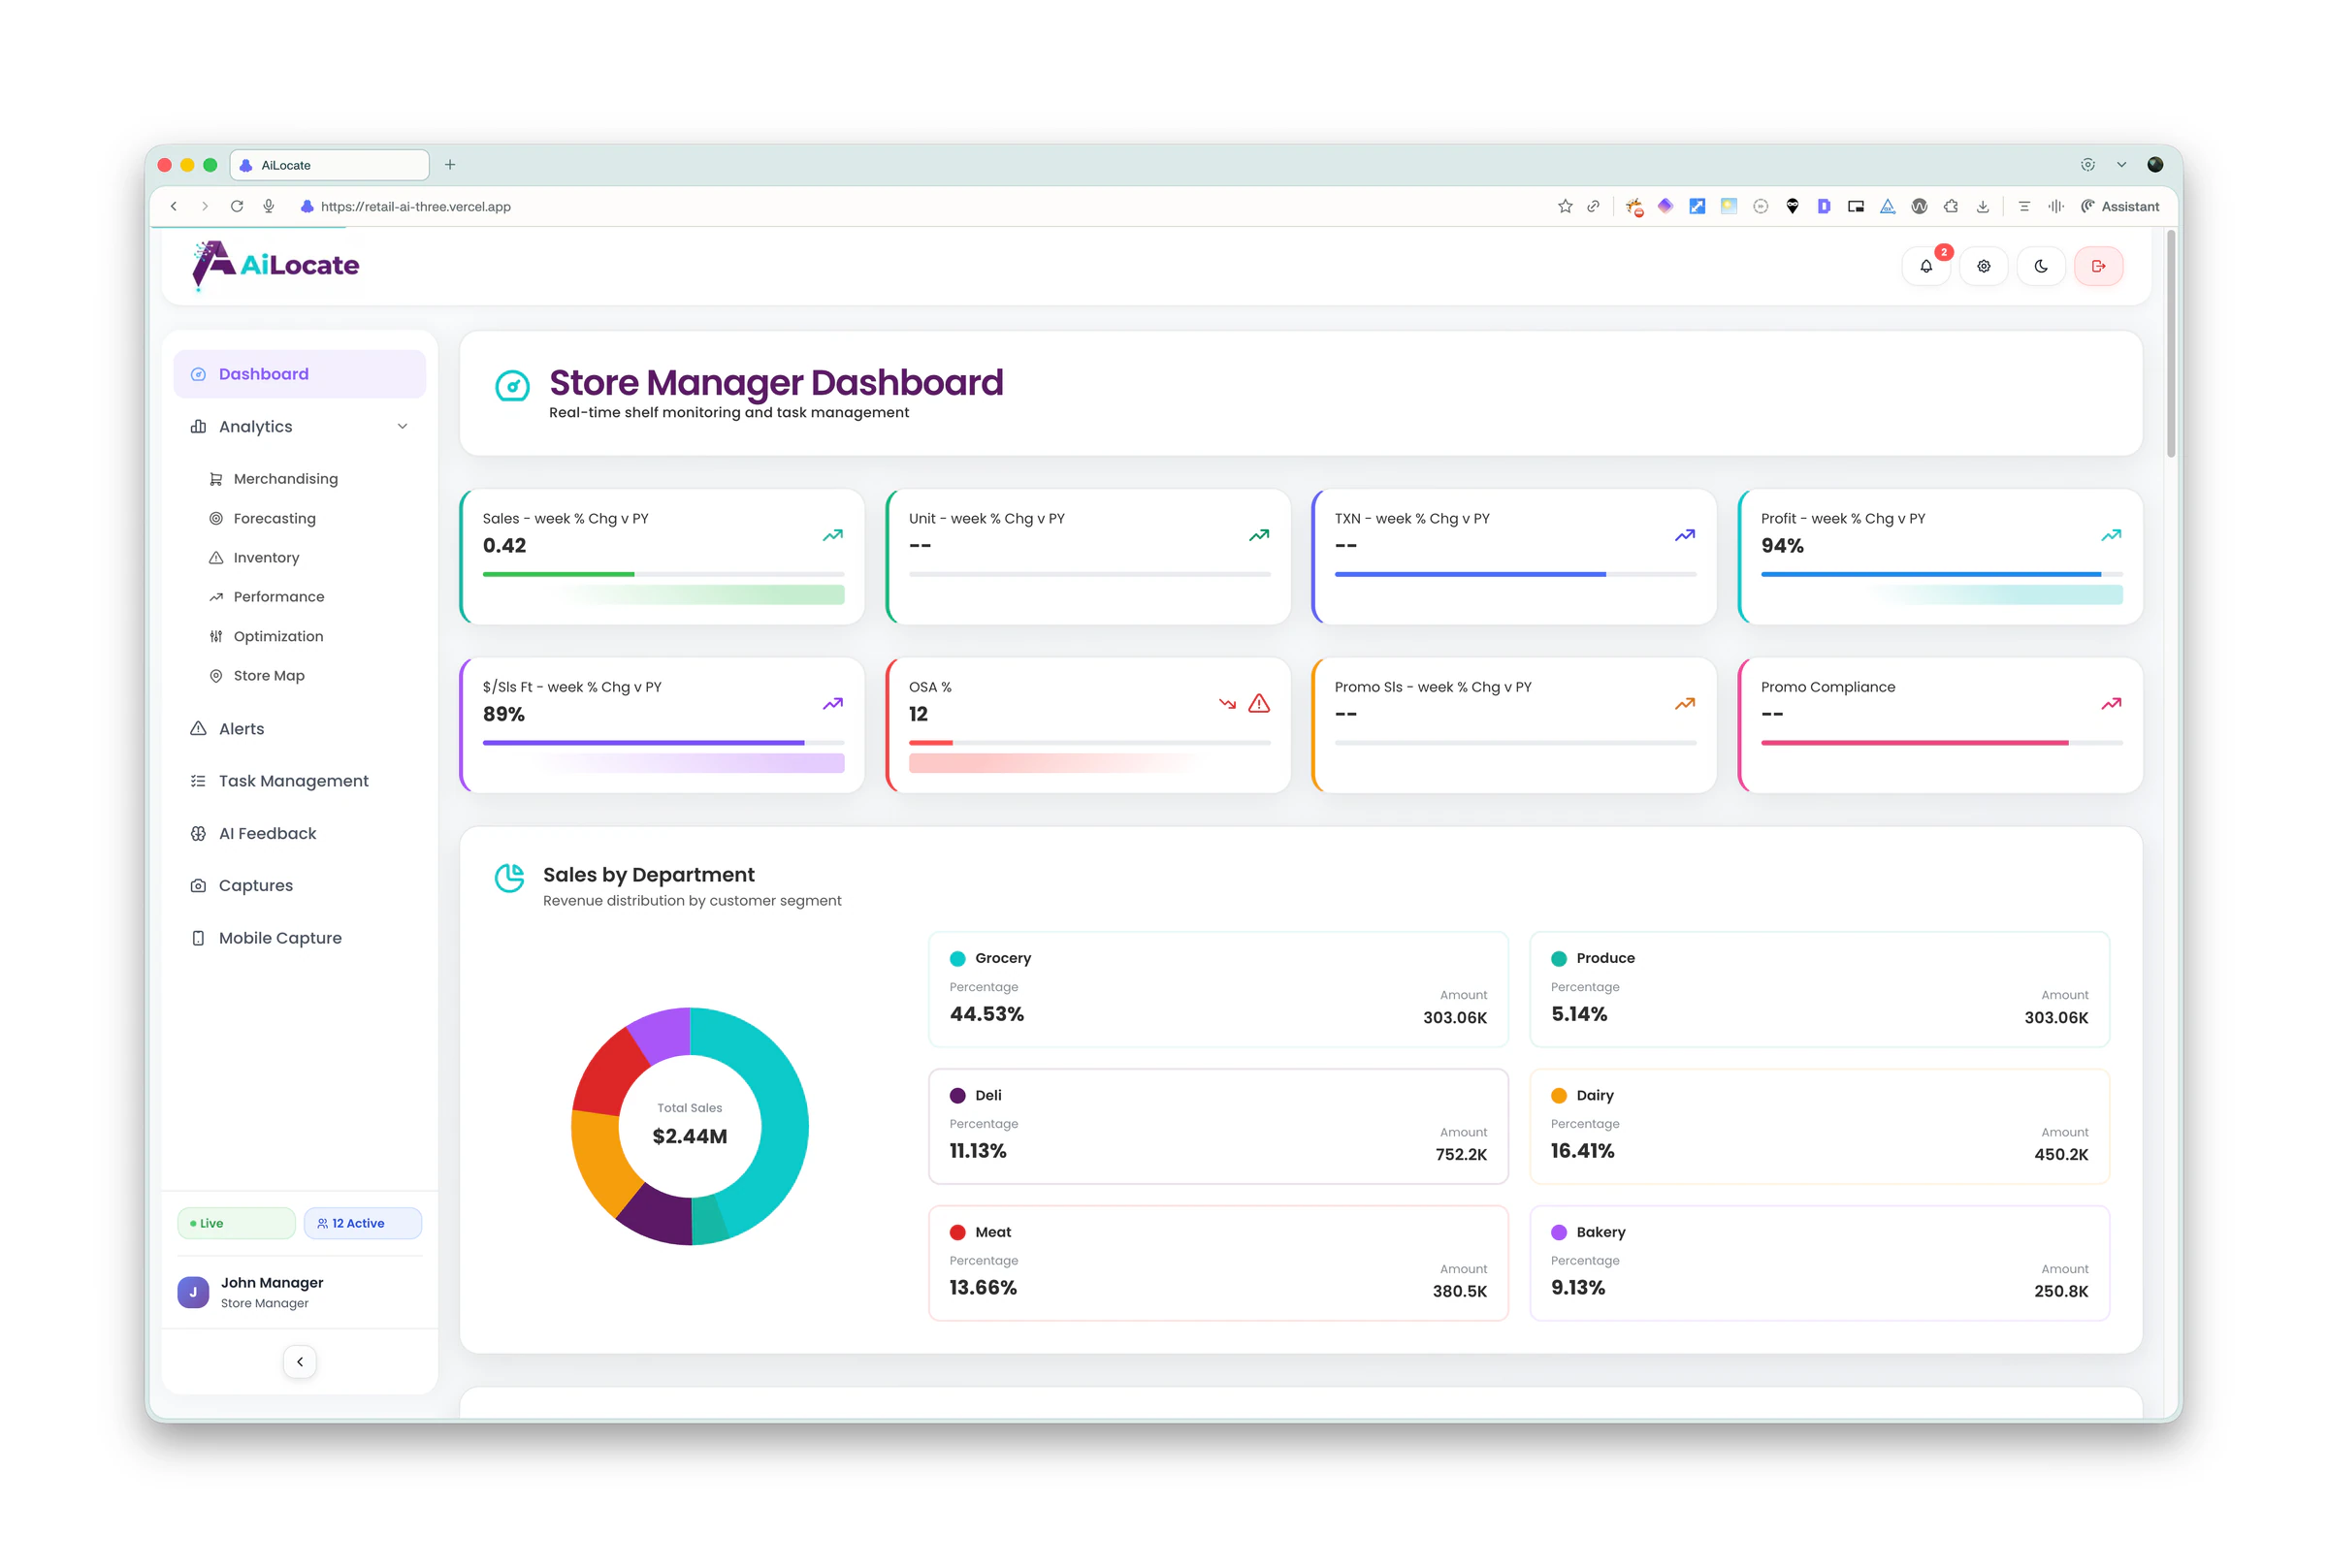Screen dimensions: 2328x1568
Task: Click the Store Manager Dashboard gauge icon
Action: pos(512,386)
